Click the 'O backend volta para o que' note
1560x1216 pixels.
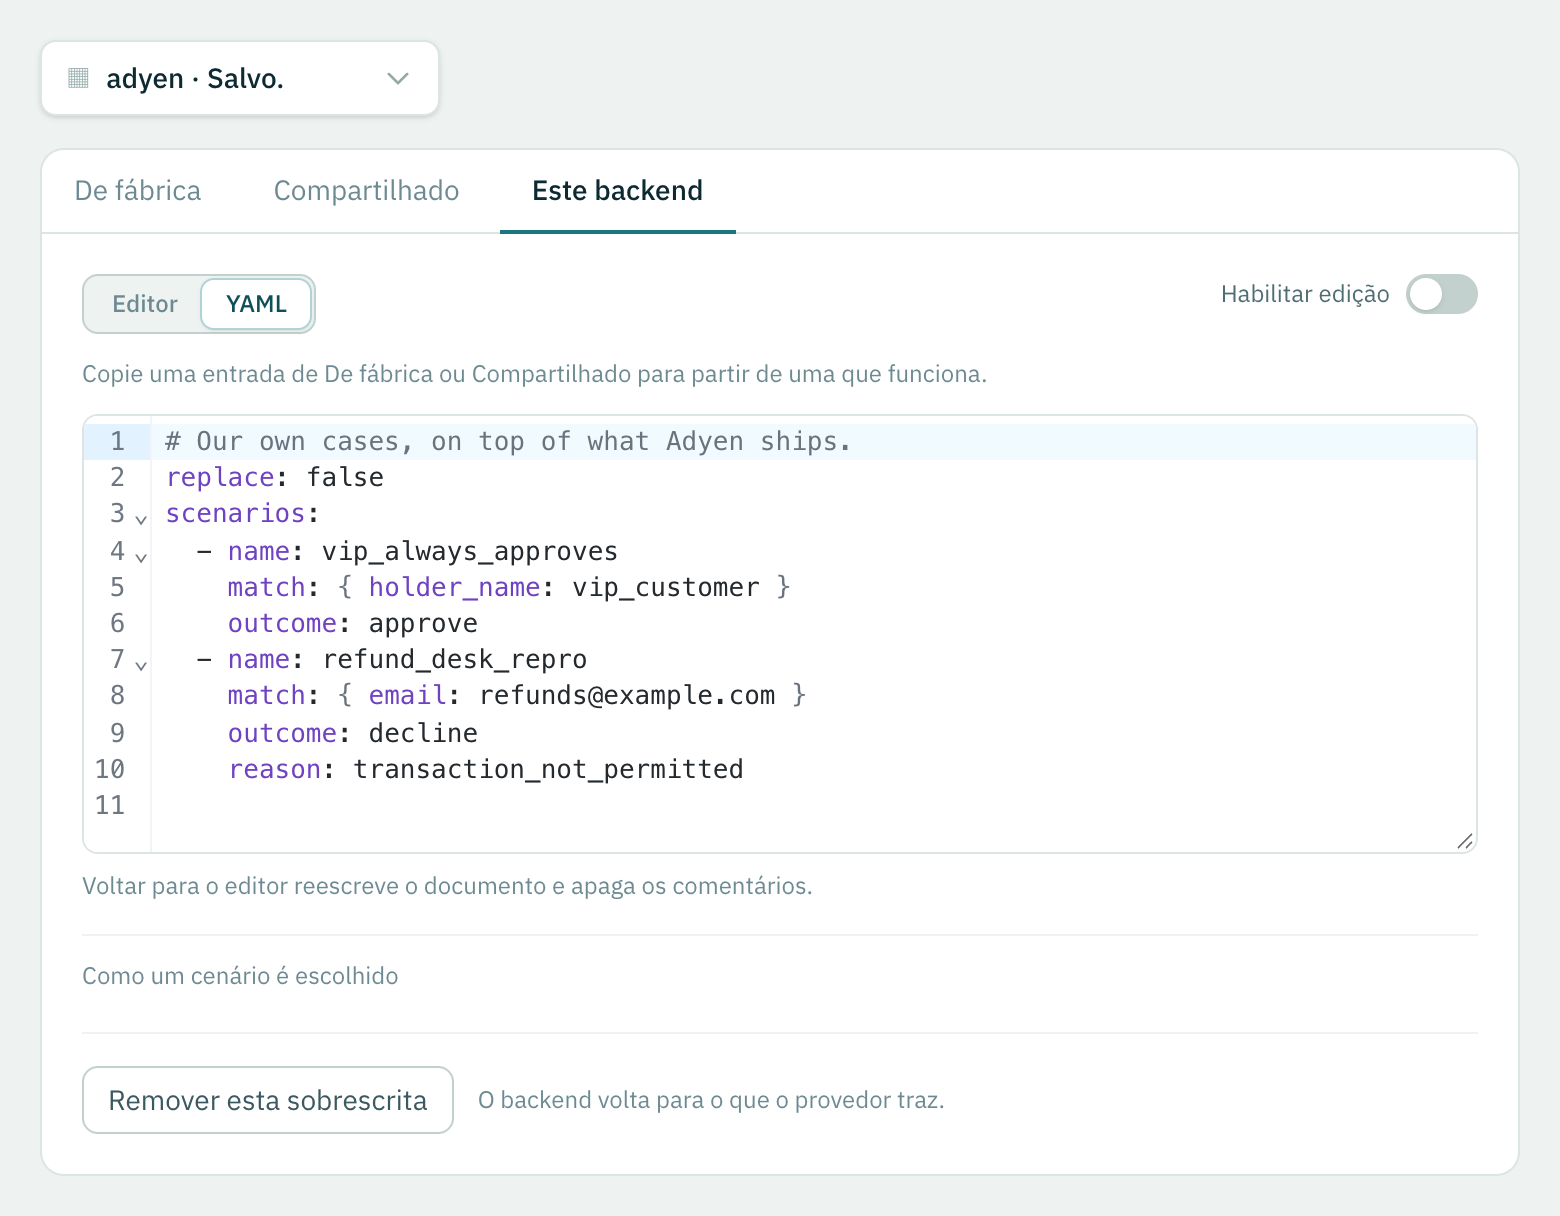click(x=711, y=1100)
